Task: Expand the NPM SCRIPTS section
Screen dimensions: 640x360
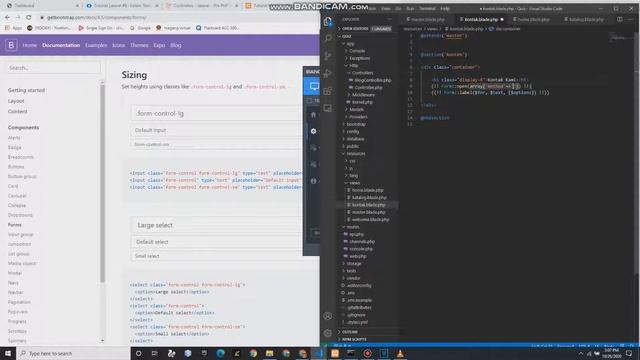Action: point(353,339)
